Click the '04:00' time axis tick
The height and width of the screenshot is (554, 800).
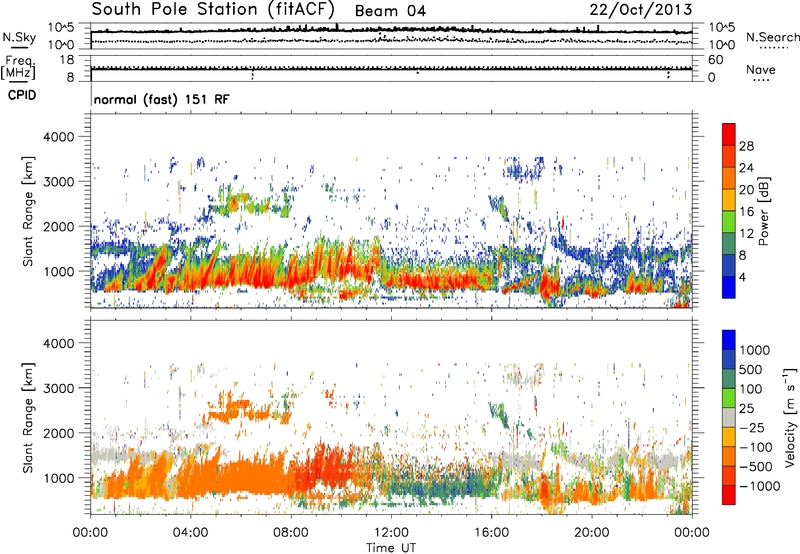click(x=190, y=533)
